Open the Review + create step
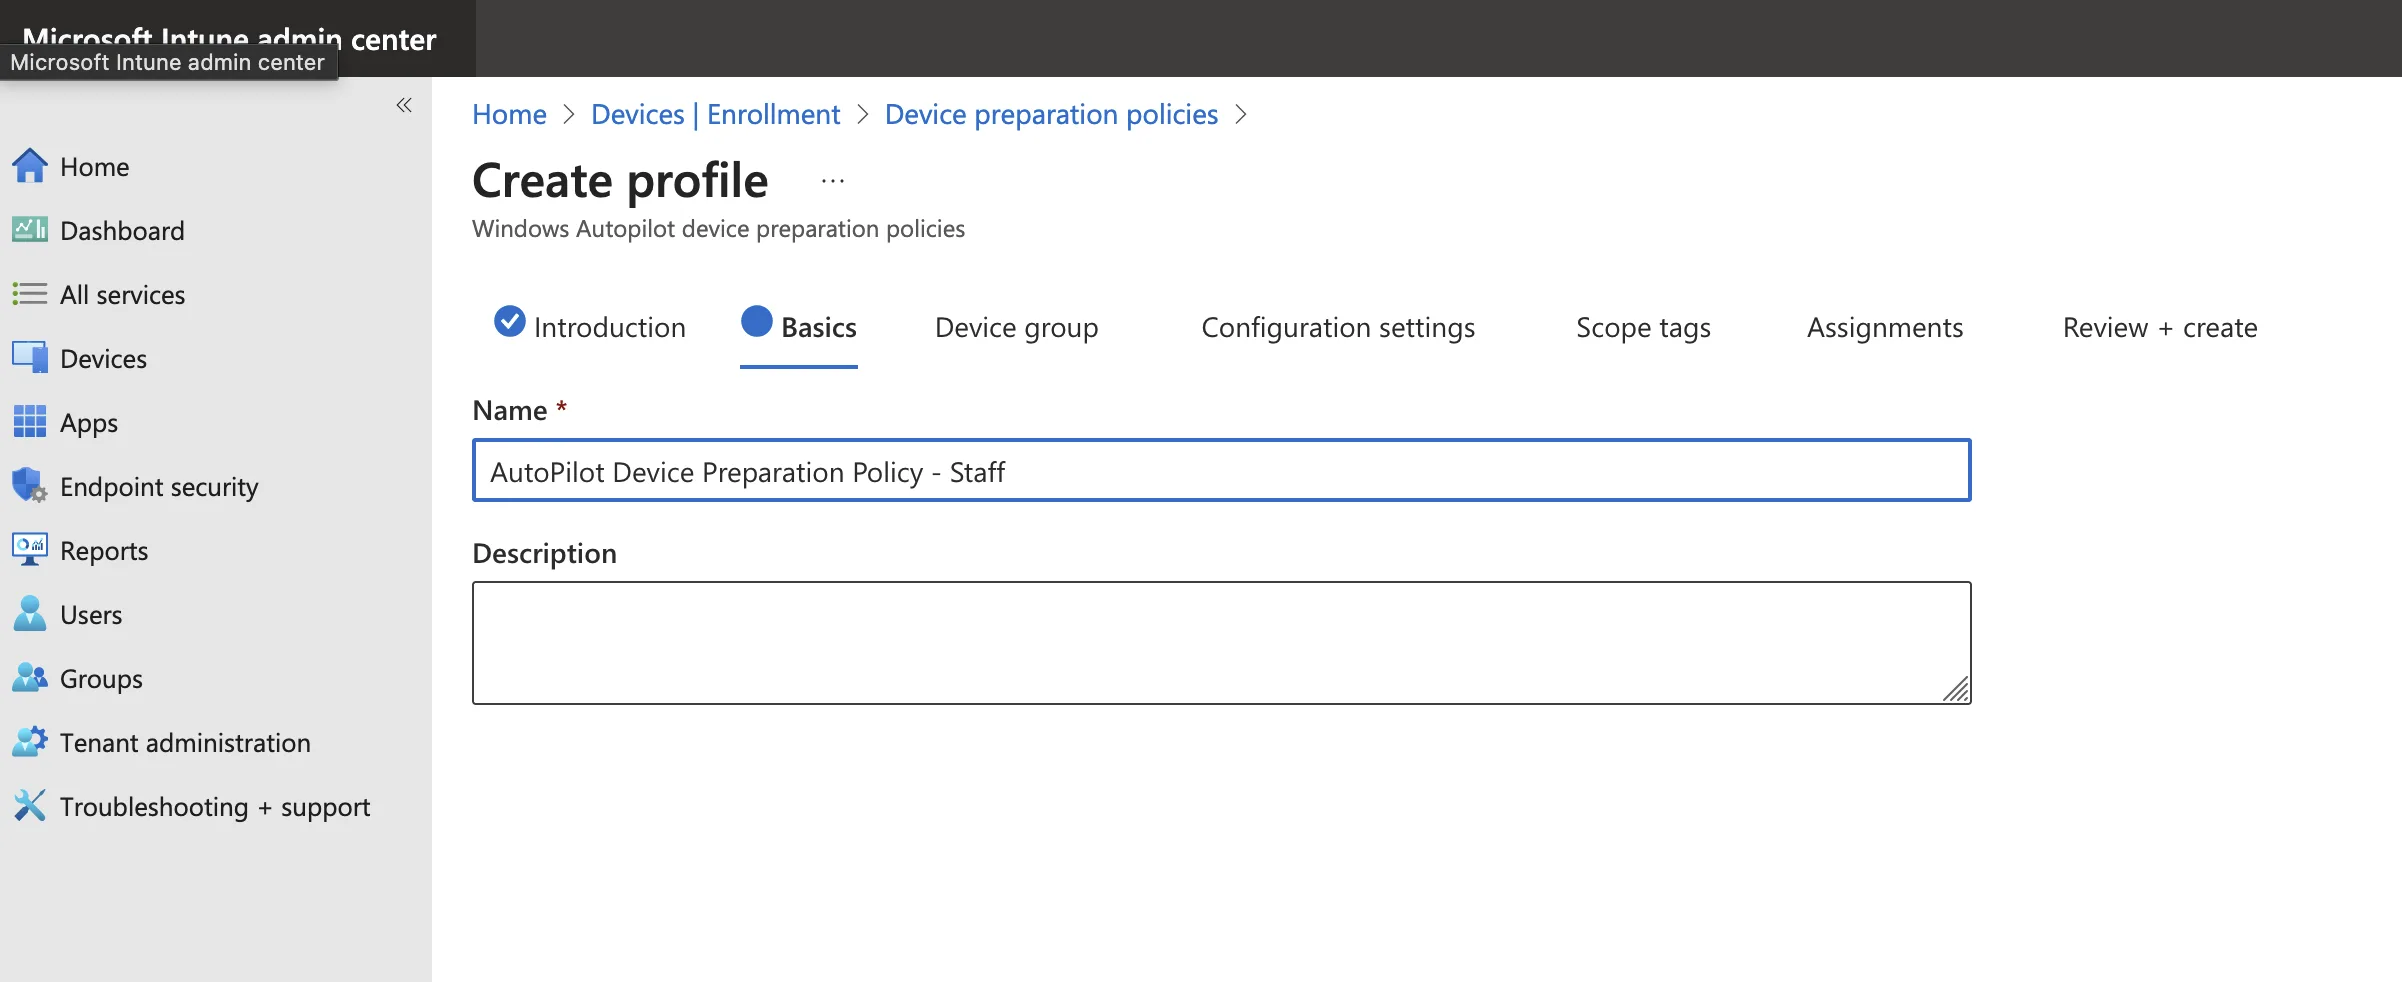The height and width of the screenshot is (982, 2402). point(2159,328)
